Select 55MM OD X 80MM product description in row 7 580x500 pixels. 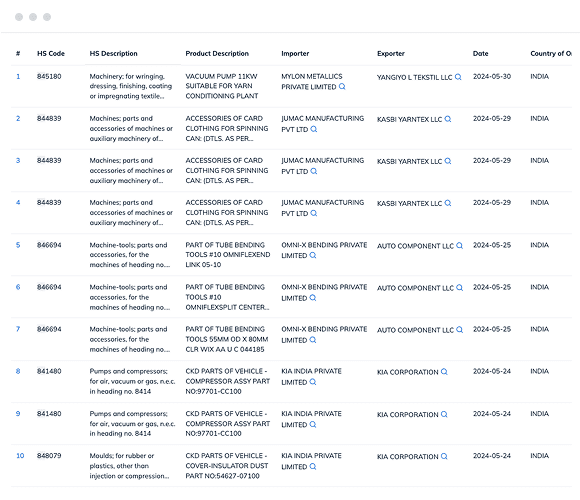[227, 339]
